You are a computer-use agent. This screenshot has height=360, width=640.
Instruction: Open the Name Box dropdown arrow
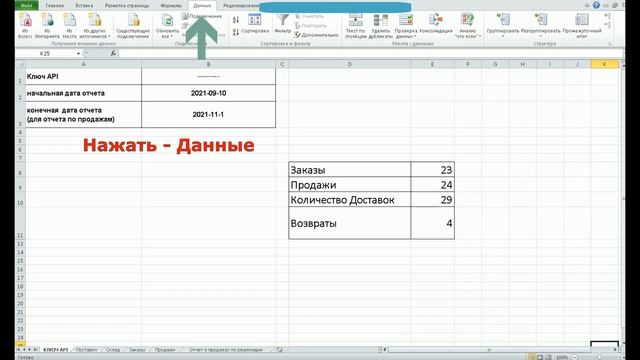pos(78,53)
